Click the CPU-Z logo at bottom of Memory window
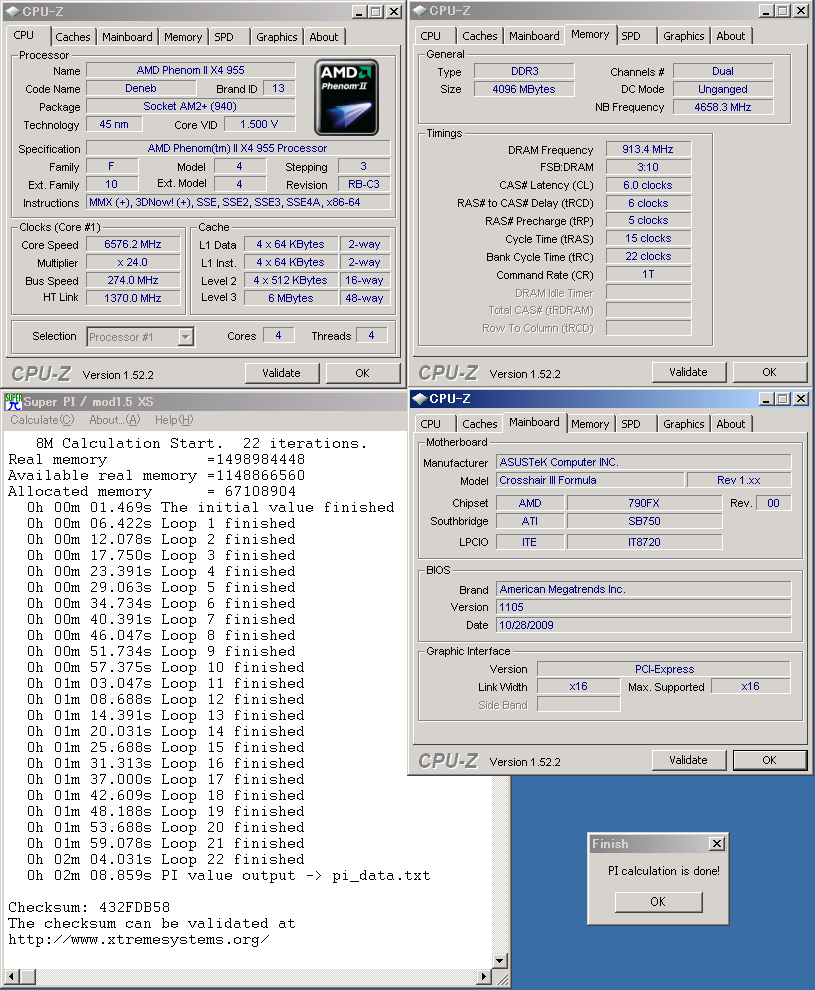The height and width of the screenshot is (990, 815). coord(447,371)
